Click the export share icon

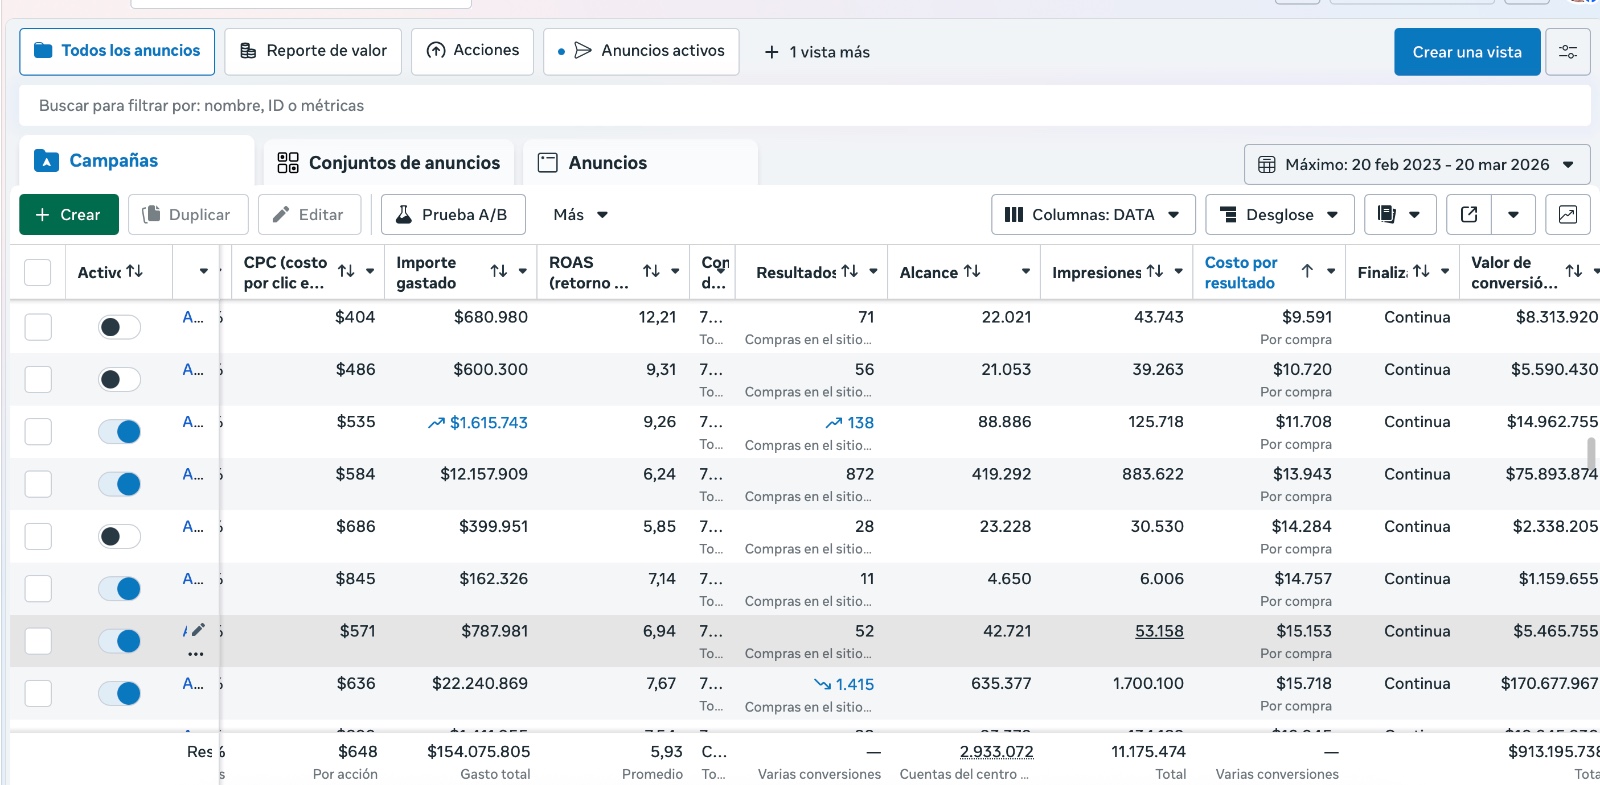click(x=1469, y=215)
